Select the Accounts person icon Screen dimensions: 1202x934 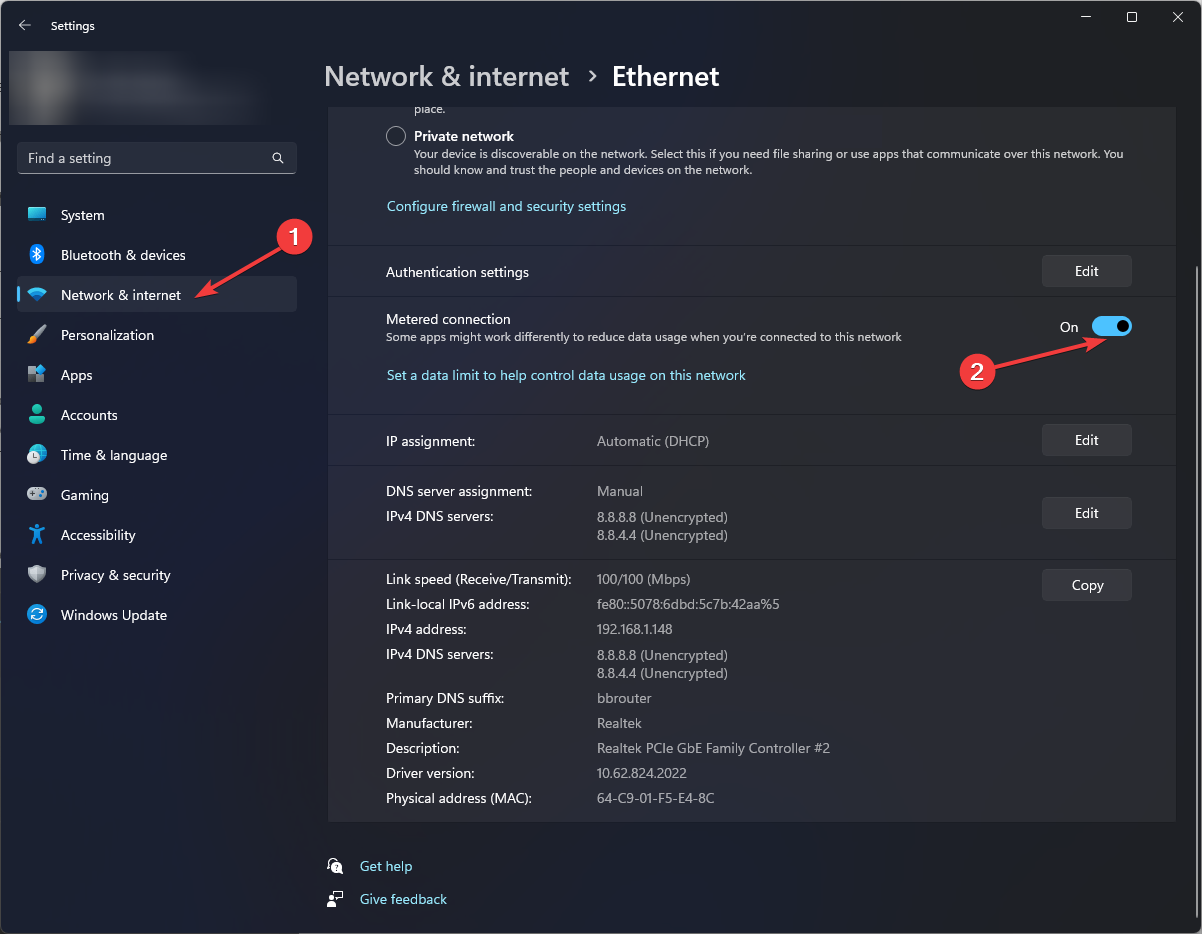click(x=37, y=415)
